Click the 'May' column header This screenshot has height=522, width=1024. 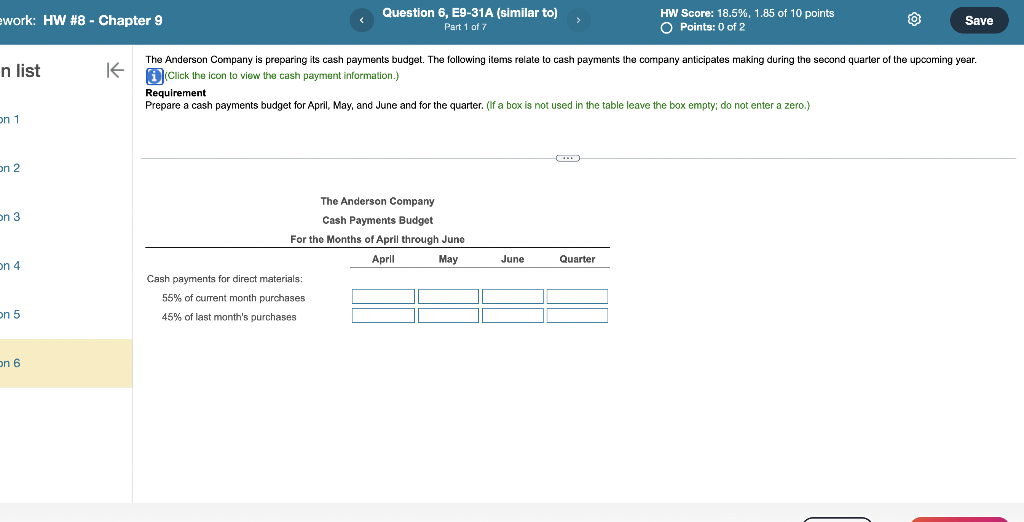[448, 259]
